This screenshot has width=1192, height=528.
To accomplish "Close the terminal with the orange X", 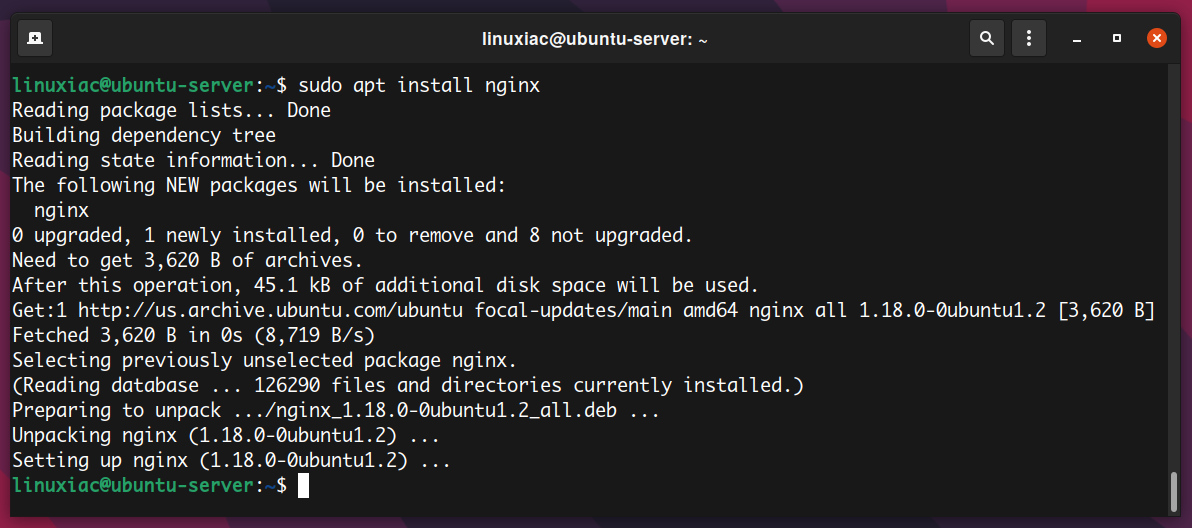I will (1157, 38).
